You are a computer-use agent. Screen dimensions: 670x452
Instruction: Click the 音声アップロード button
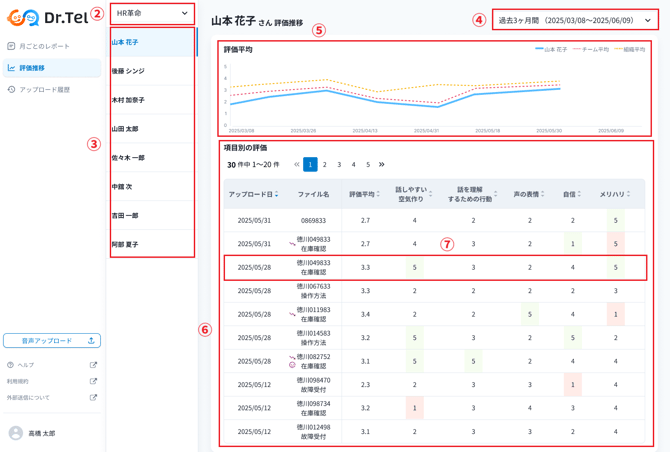click(52, 340)
